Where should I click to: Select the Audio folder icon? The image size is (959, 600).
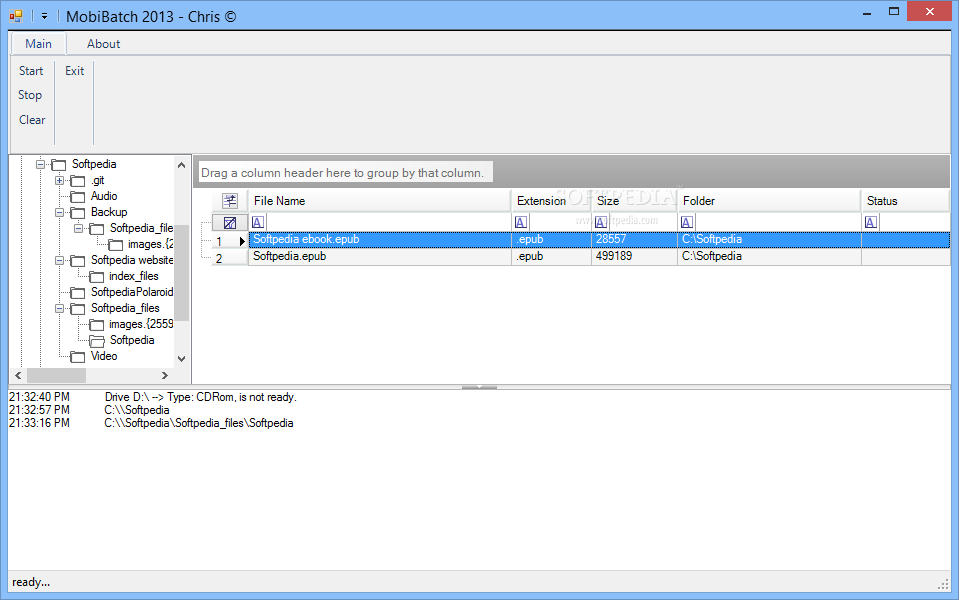tap(78, 197)
